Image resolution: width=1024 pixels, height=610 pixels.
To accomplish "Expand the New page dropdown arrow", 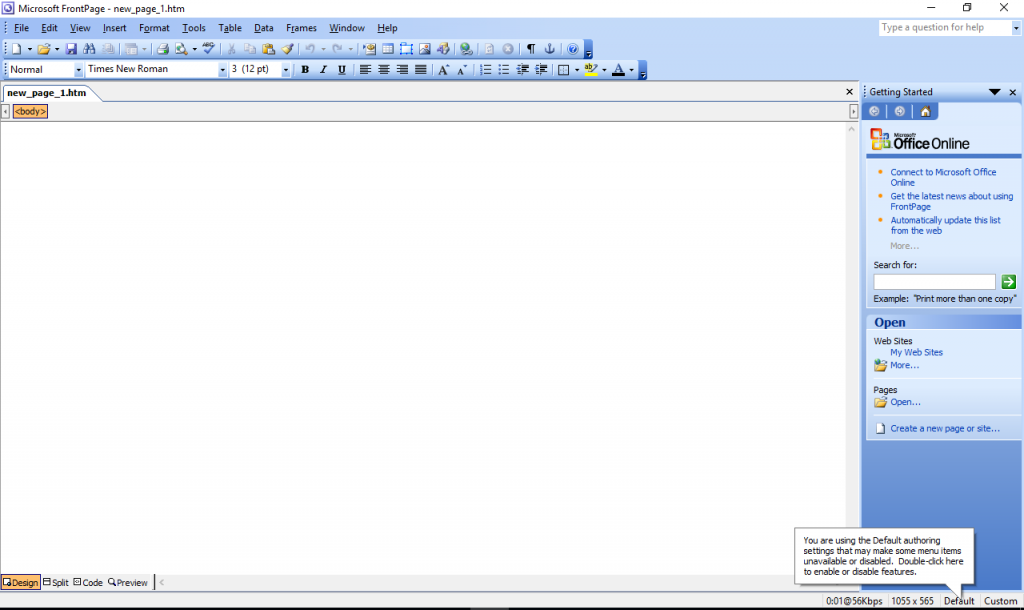I will coord(29,50).
